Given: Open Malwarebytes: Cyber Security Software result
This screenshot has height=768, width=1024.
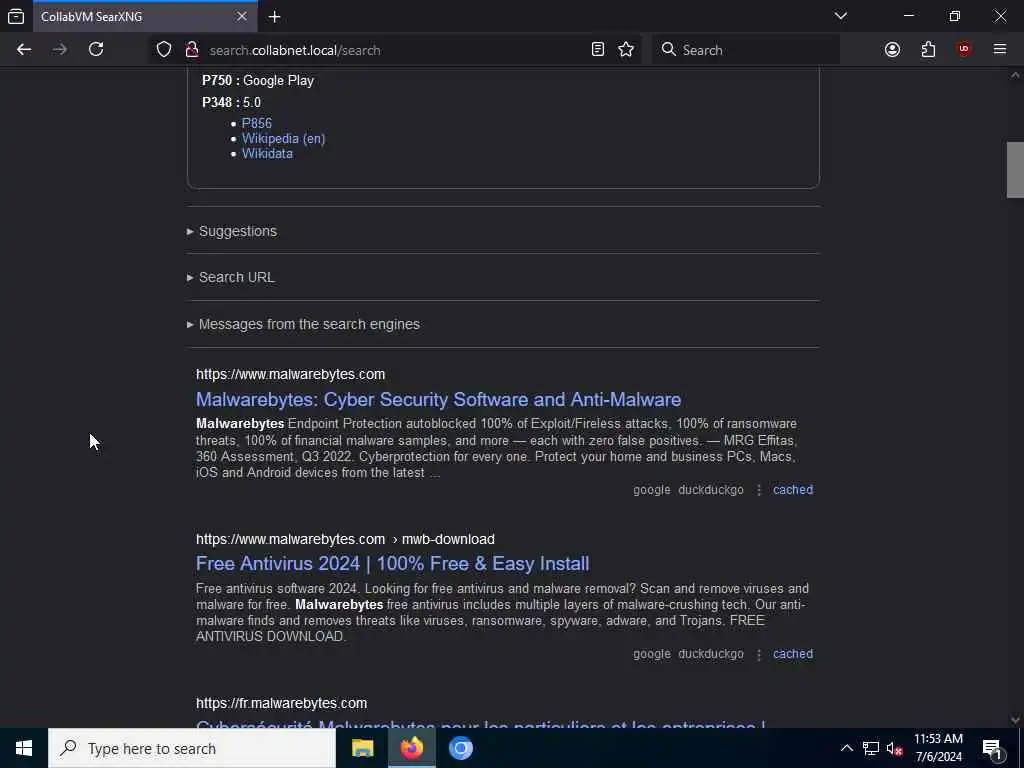Looking at the screenshot, I should pos(438,399).
